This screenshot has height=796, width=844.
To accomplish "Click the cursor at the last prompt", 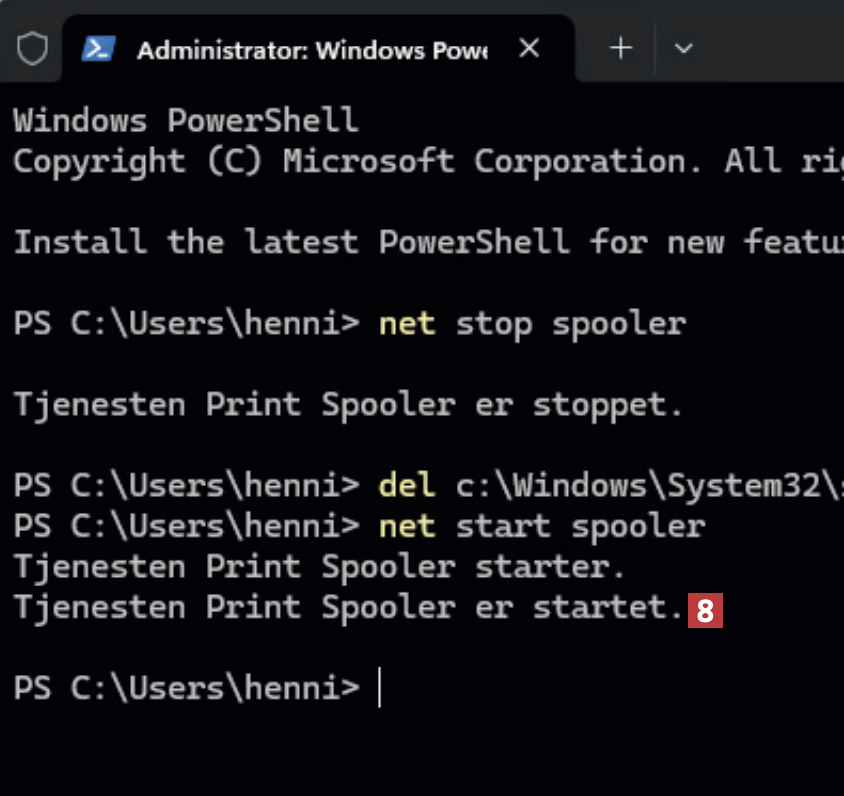I will (380, 688).
